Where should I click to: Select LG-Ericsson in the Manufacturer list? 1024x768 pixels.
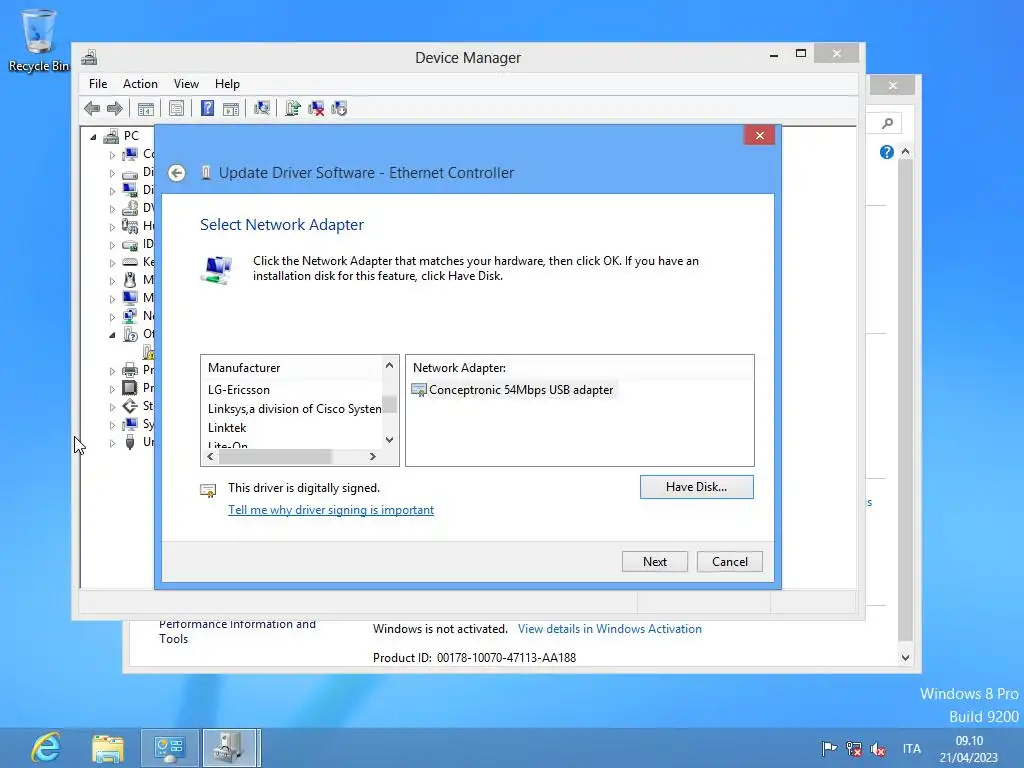[x=238, y=390]
